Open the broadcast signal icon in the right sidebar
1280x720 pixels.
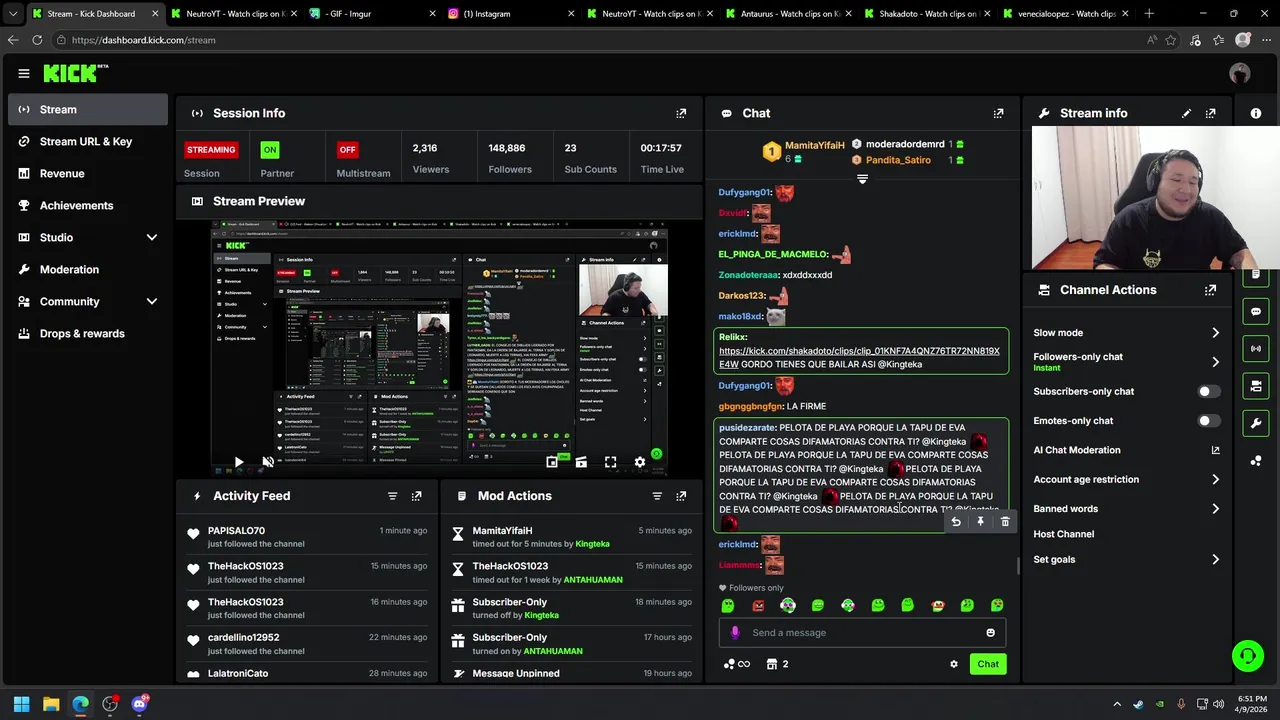pos(1256,348)
